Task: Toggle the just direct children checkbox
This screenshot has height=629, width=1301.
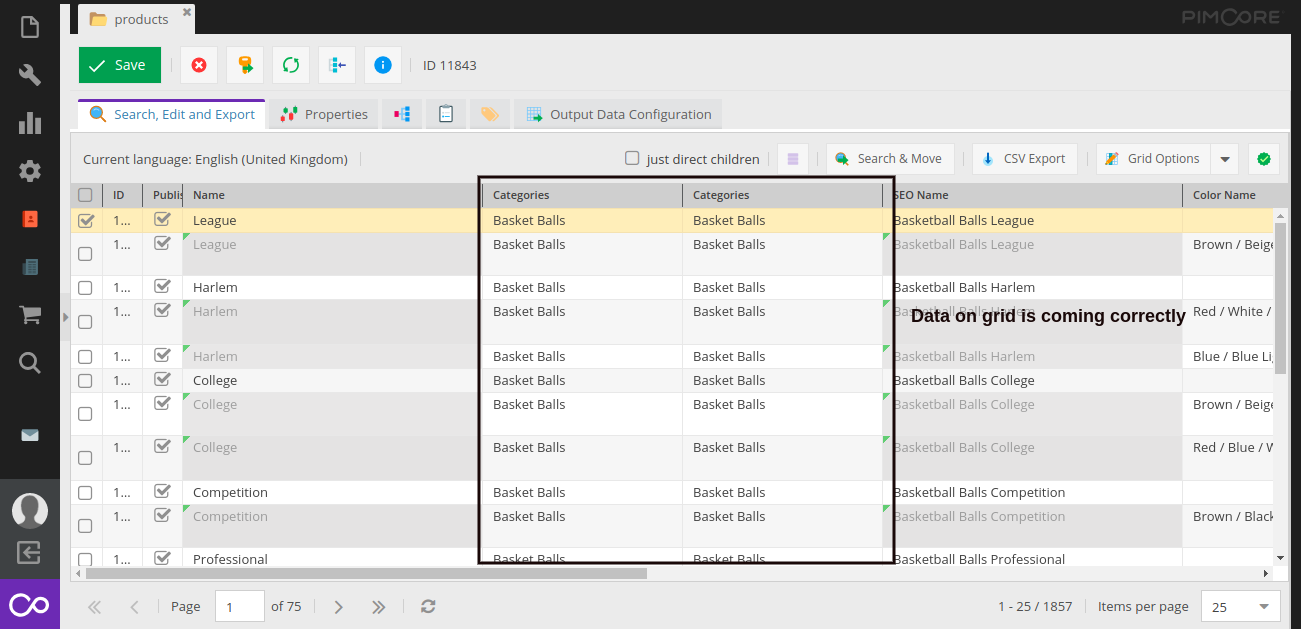Action: click(x=632, y=158)
